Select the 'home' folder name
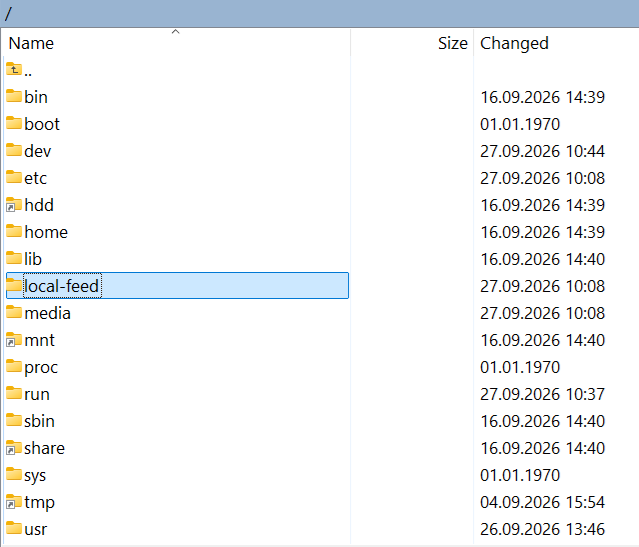This screenshot has height=547, width=639. click(46, 232)
